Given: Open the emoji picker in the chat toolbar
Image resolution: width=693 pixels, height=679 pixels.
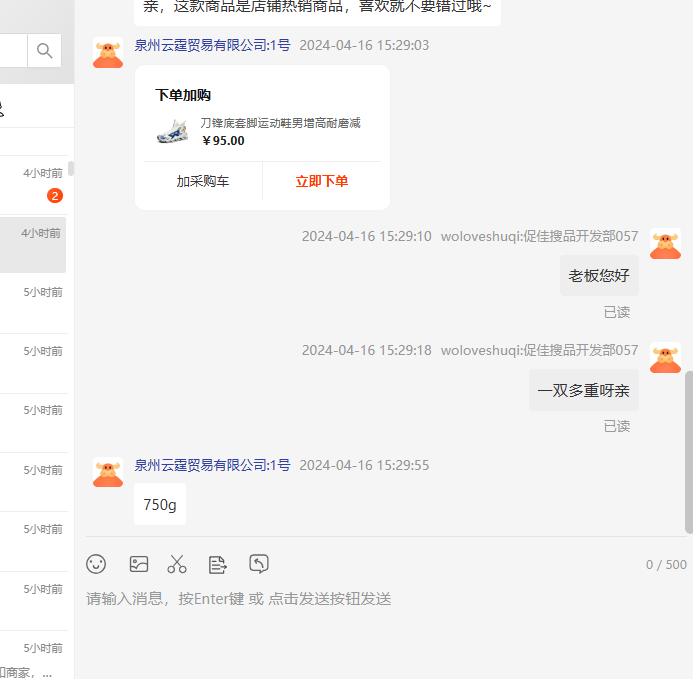Looking at the screenshot, I should (x=96, y=564).
